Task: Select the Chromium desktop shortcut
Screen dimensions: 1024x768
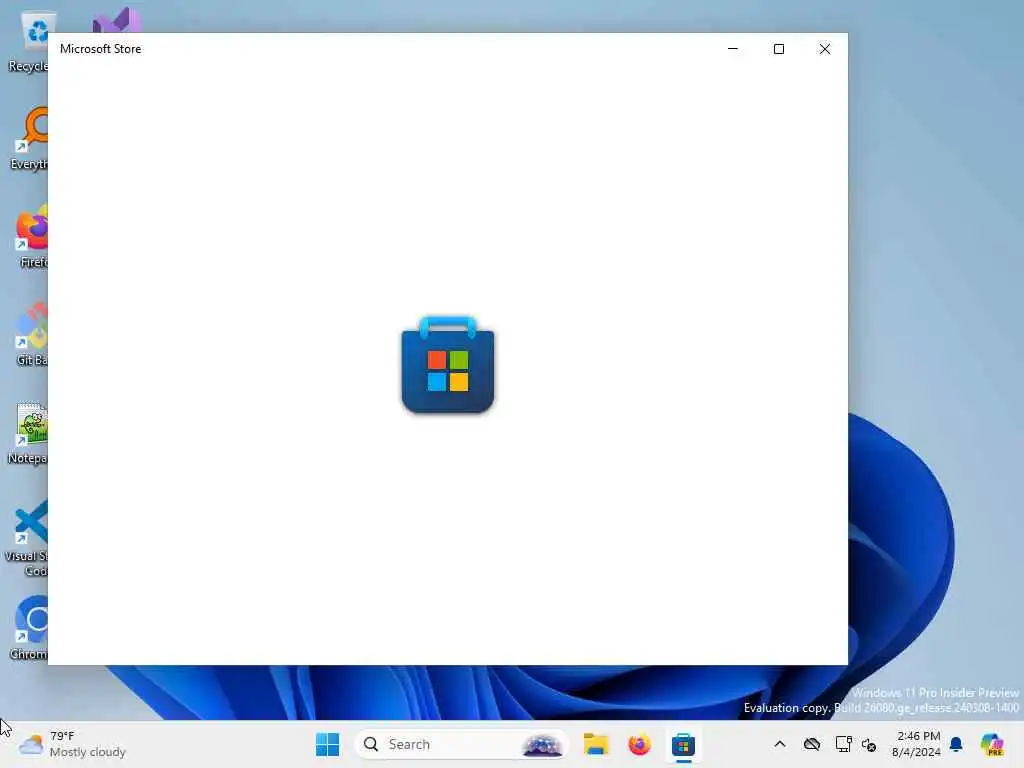Action: pyautogui.click(x=30, y=628)
